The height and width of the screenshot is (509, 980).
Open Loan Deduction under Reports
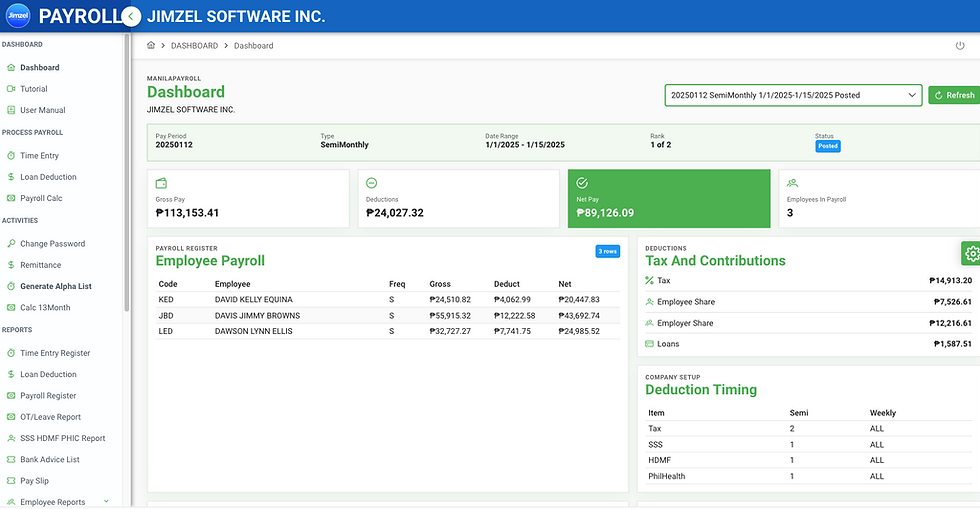(48, 375)
